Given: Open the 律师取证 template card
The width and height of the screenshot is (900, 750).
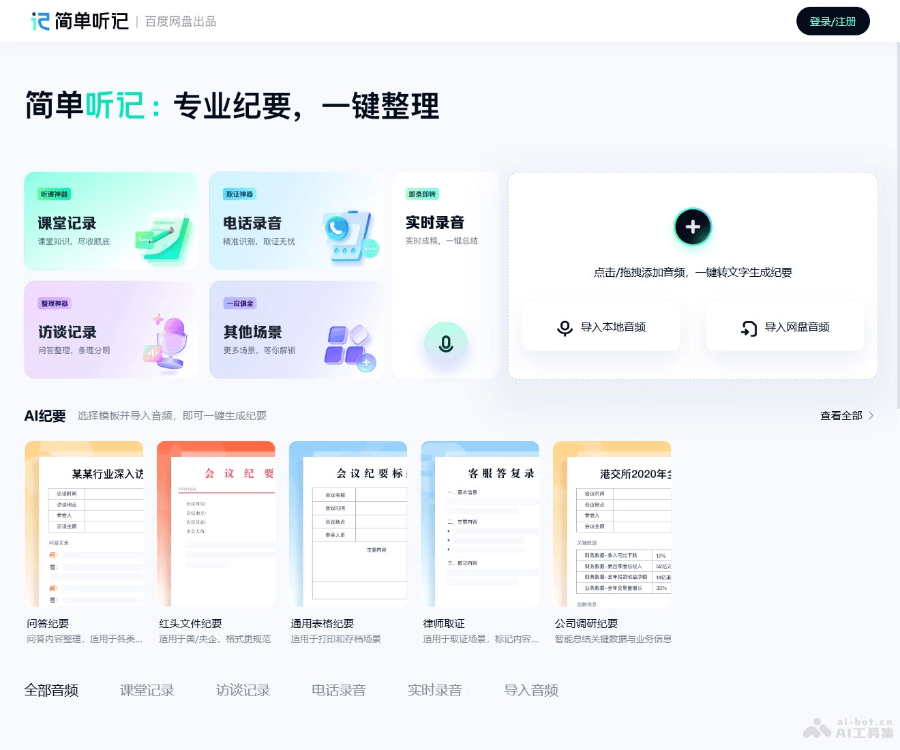Looking at the screenshot, I should (480, 523).
